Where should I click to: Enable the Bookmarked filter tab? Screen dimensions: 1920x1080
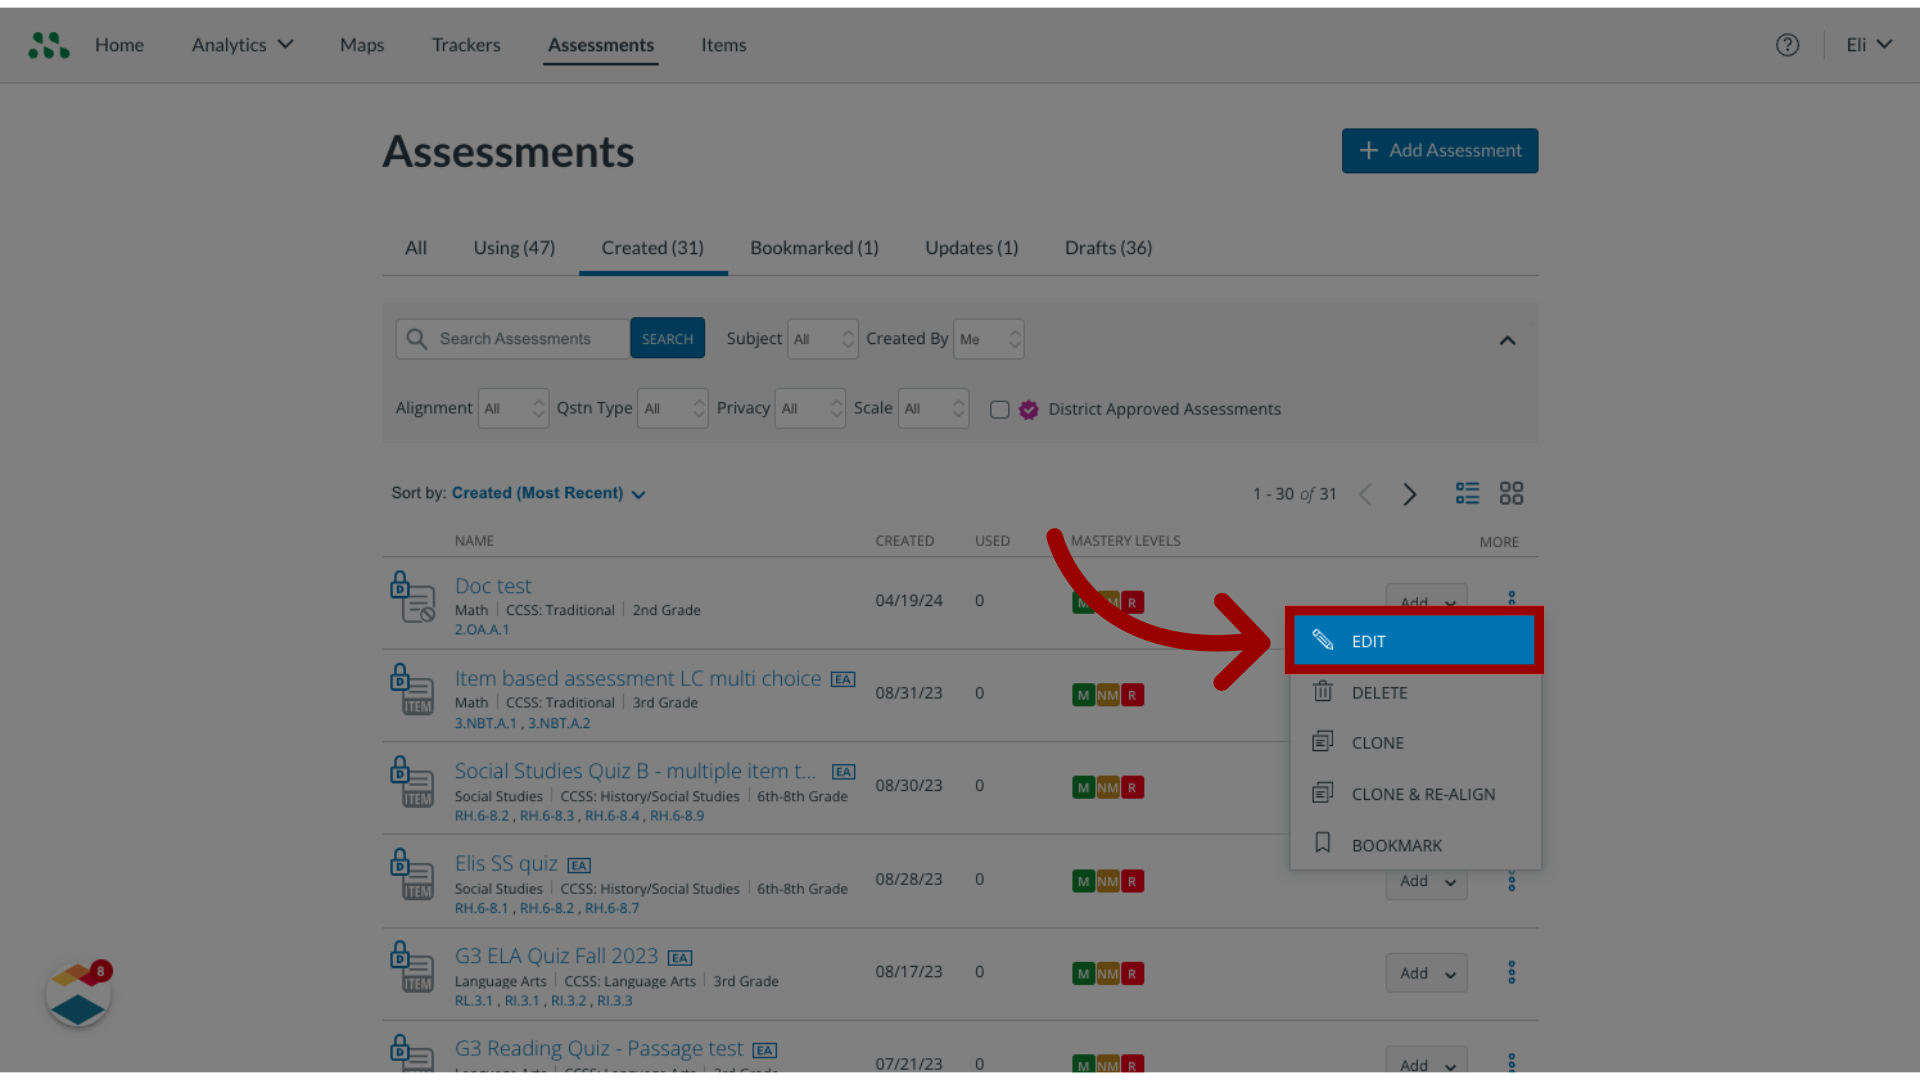tap(814, 247)
